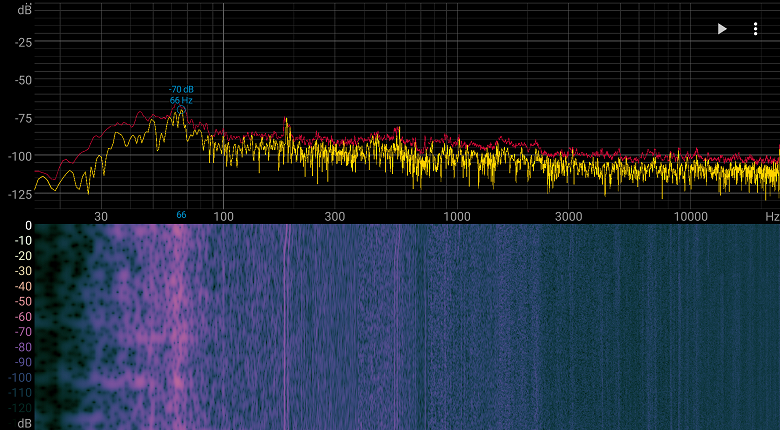Click the -50 dB spectrum axis label
This screenshot has height=430, width=780.
(x=23, y=80)
